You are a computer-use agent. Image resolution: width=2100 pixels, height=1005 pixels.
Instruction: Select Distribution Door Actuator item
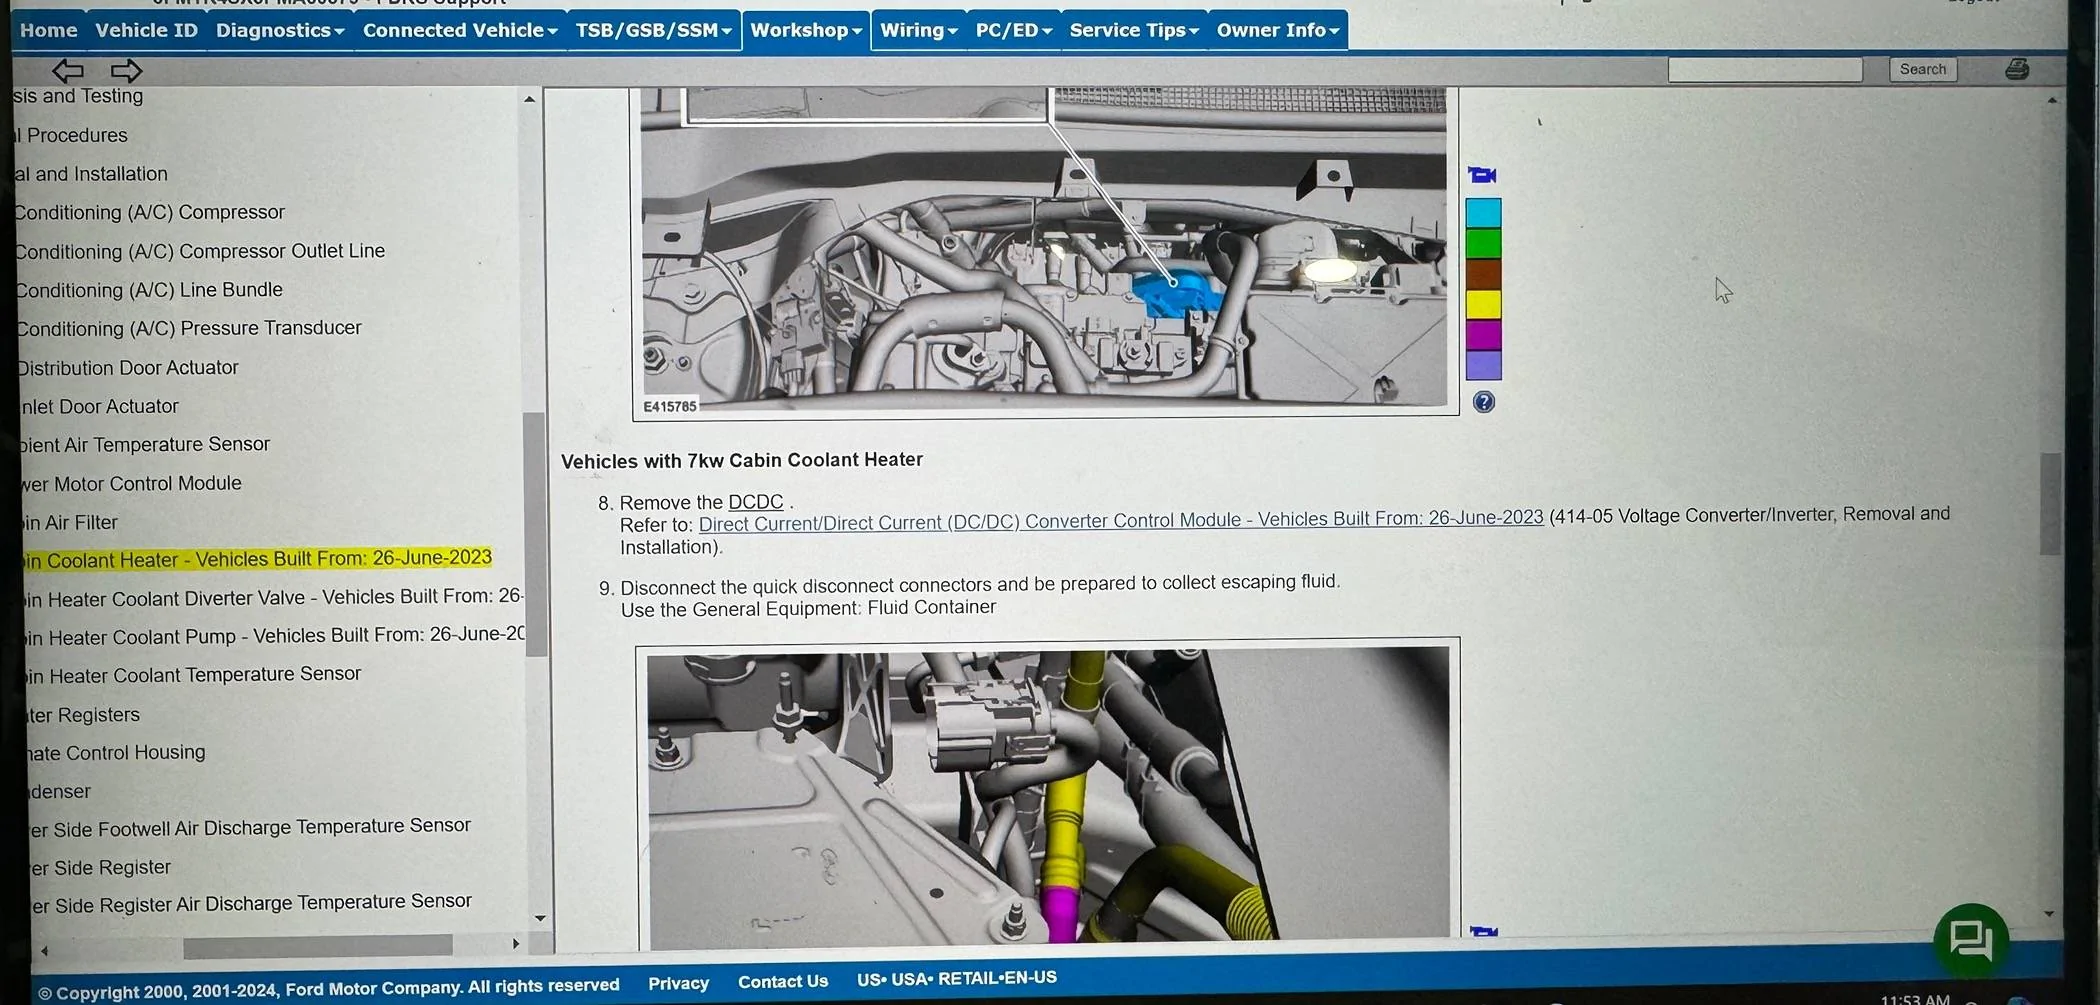coord(127,368)
